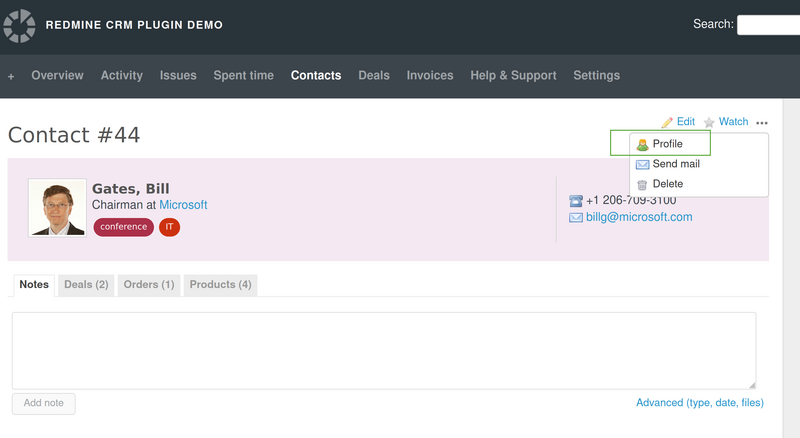Click the phone icon beside the number
800x438 pixels.
point(576,201)
